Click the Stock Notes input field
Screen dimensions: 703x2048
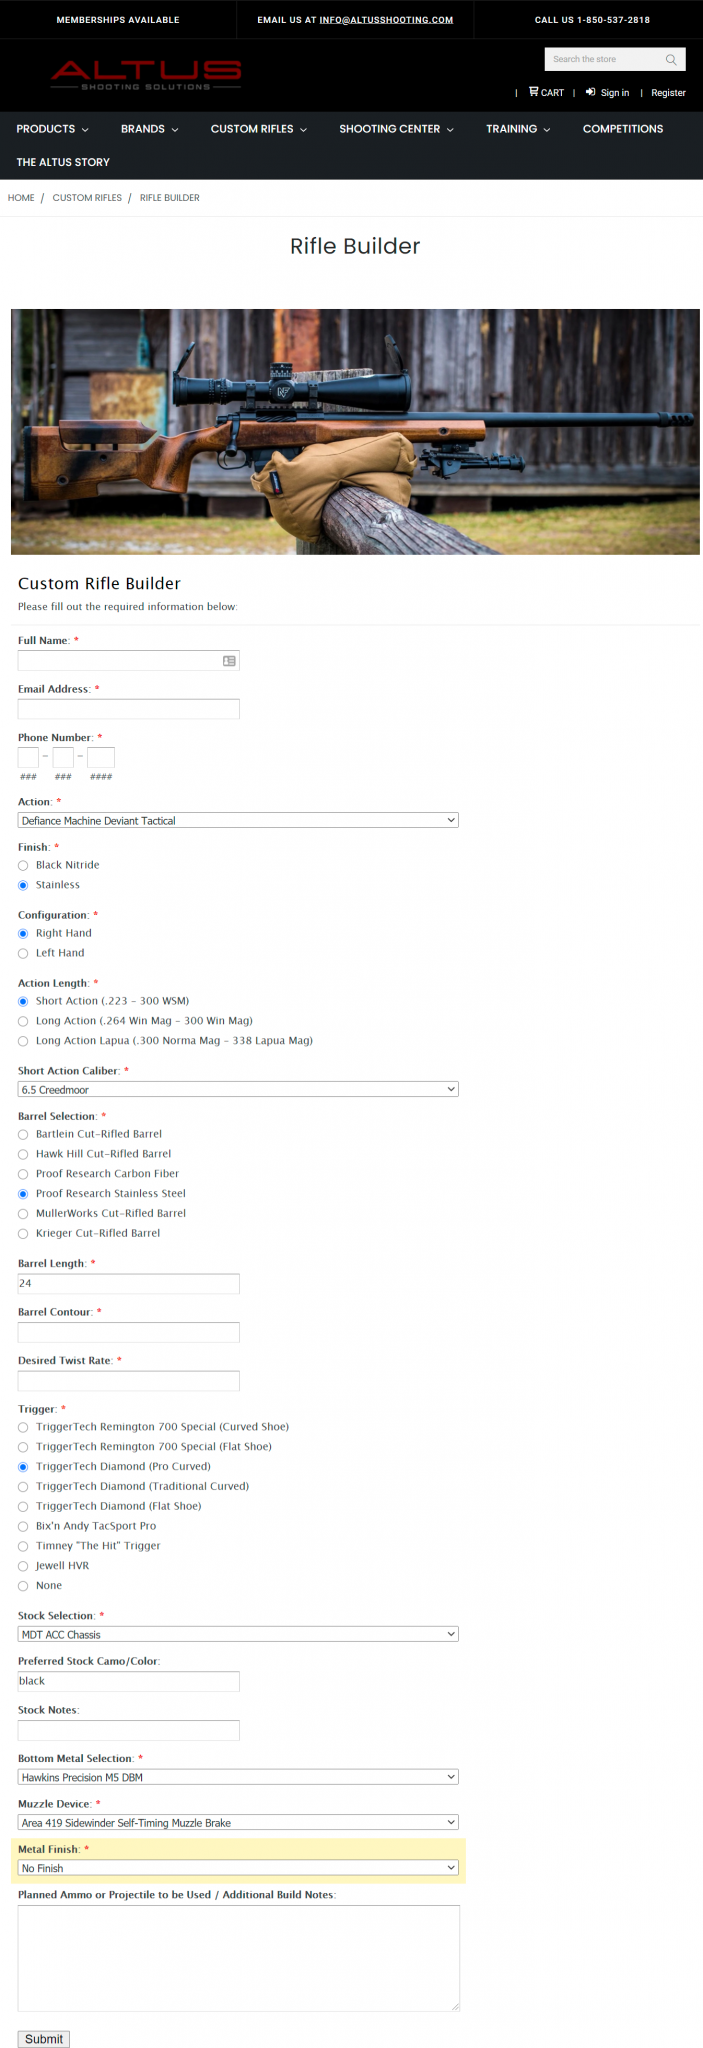[x=128, y=1730]
